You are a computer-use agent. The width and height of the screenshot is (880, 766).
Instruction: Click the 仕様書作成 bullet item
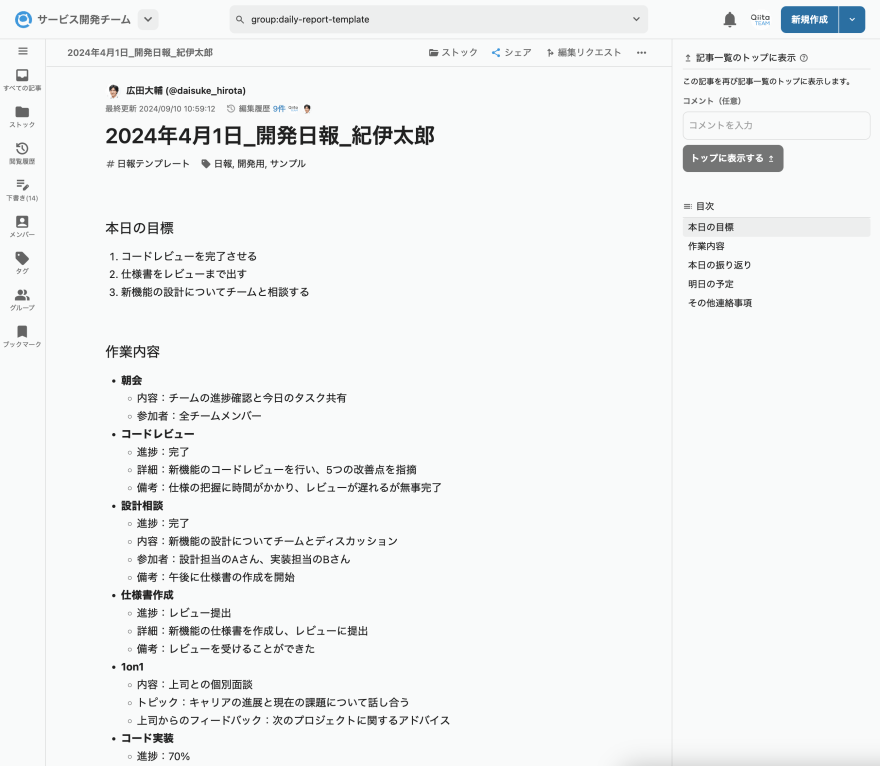click(147, 595)
